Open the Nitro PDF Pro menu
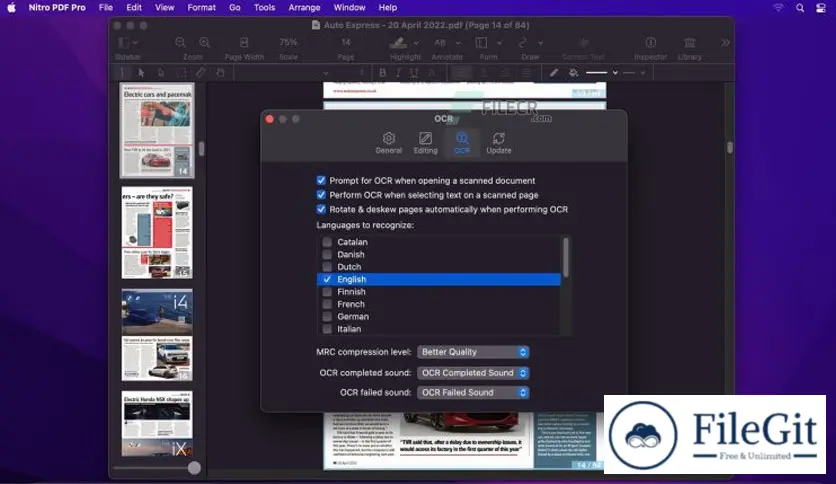The width and height of the screenshot is (836, 484). 57,8
